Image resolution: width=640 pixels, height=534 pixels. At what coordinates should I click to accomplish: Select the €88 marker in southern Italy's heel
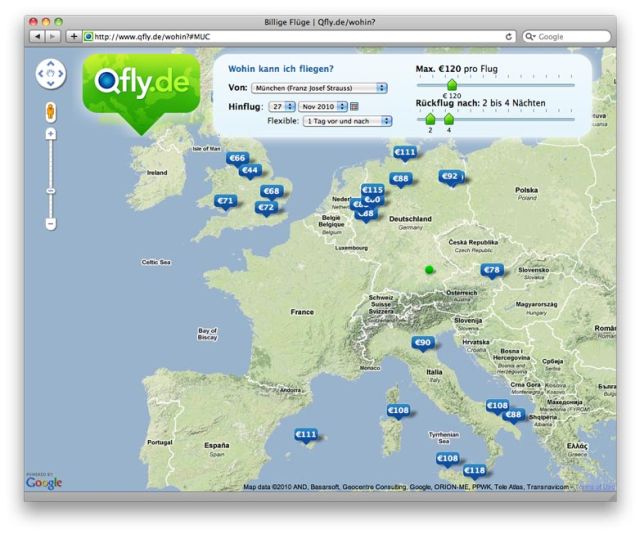(x=513, y=416)
